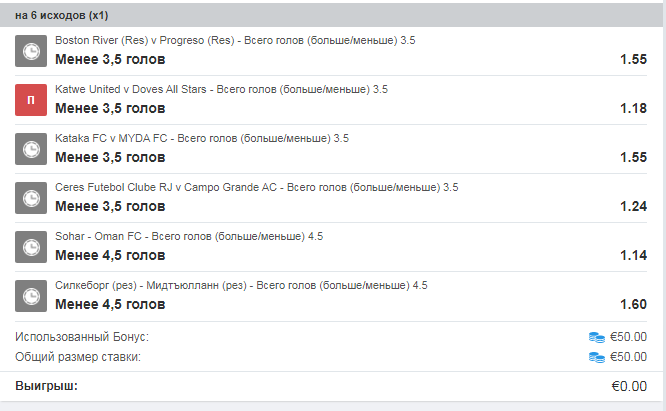Click the 'на 6 исходов (x1)' header
Screen dimensions: 666x411
point(62,16)
